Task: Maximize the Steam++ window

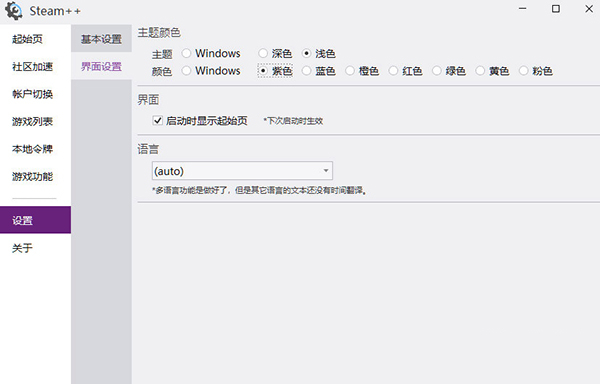Action: pos(556,8)
